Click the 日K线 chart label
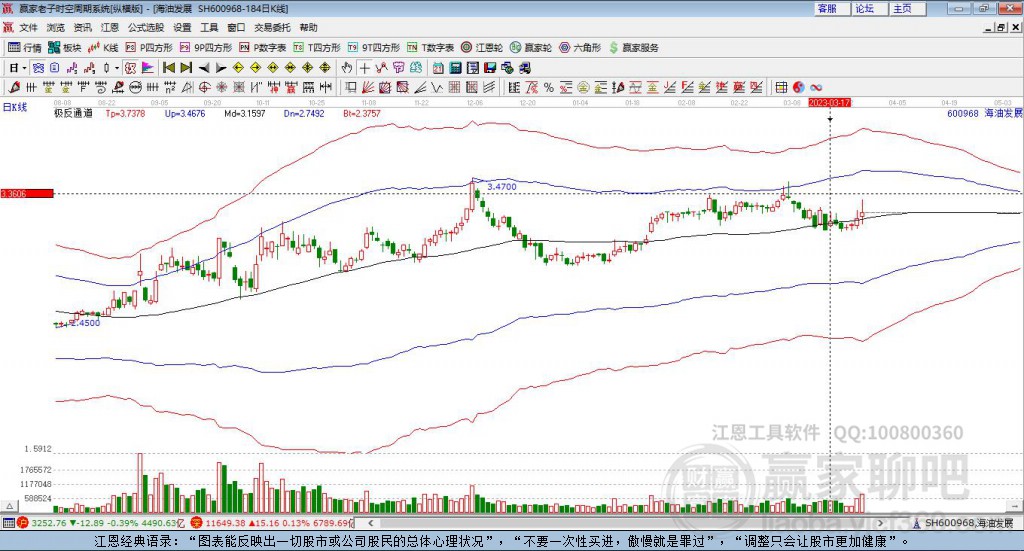Image resolution: width=1024 pixels, height=551 pixels. click(x=15, y=107)
